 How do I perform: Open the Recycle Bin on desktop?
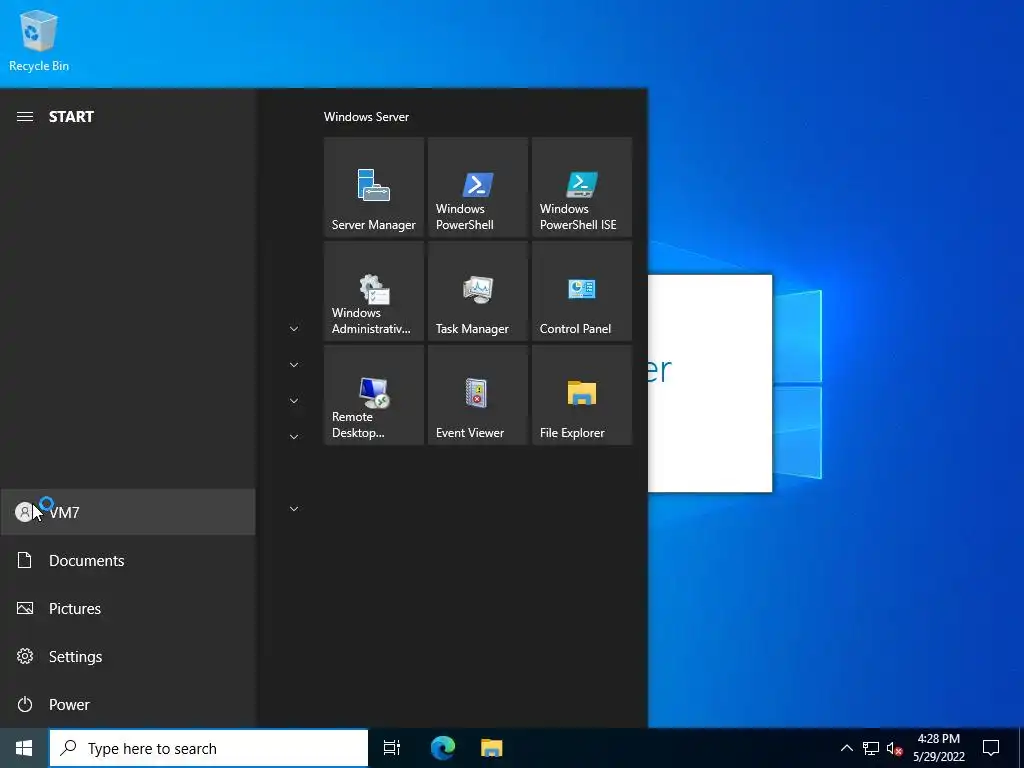coord(39,40)
